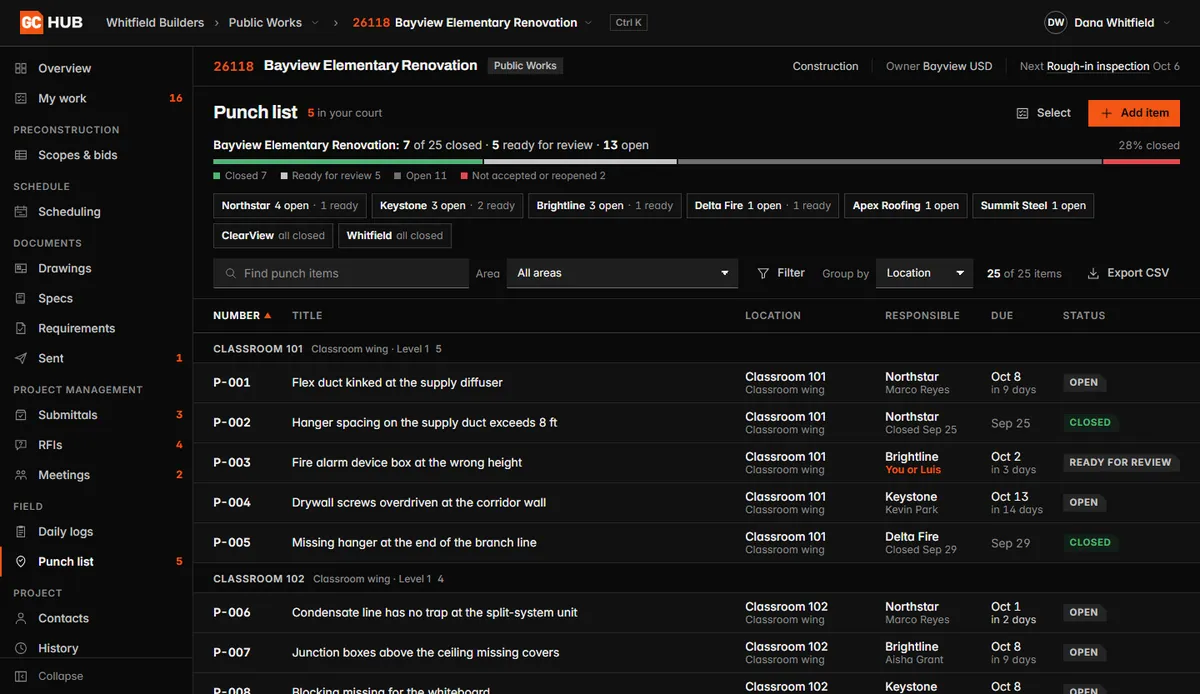Click the Punch list pin icon
The height and width of the screenshot is (694, 1200).
pyautogui.click(x=21, y=562)
